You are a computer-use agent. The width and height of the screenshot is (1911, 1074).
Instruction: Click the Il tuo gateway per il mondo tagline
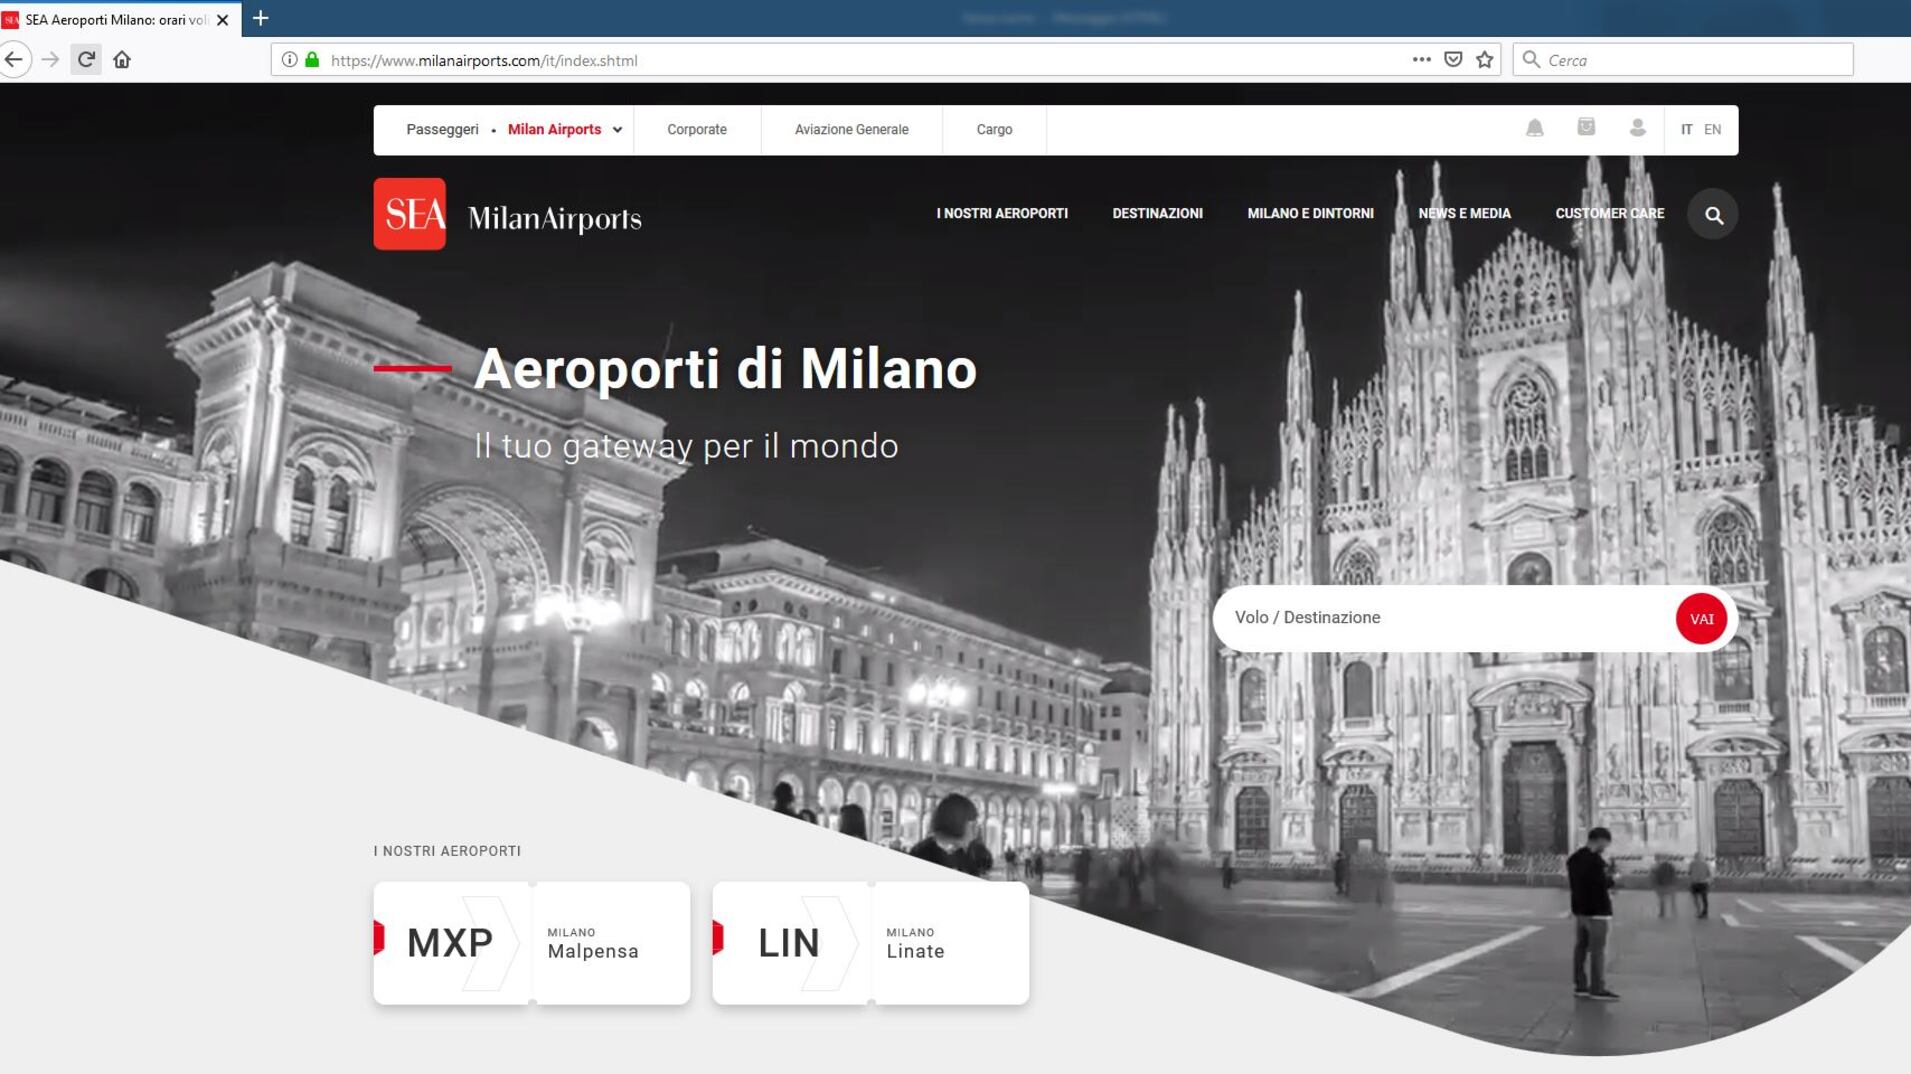(x=686, y=446)
